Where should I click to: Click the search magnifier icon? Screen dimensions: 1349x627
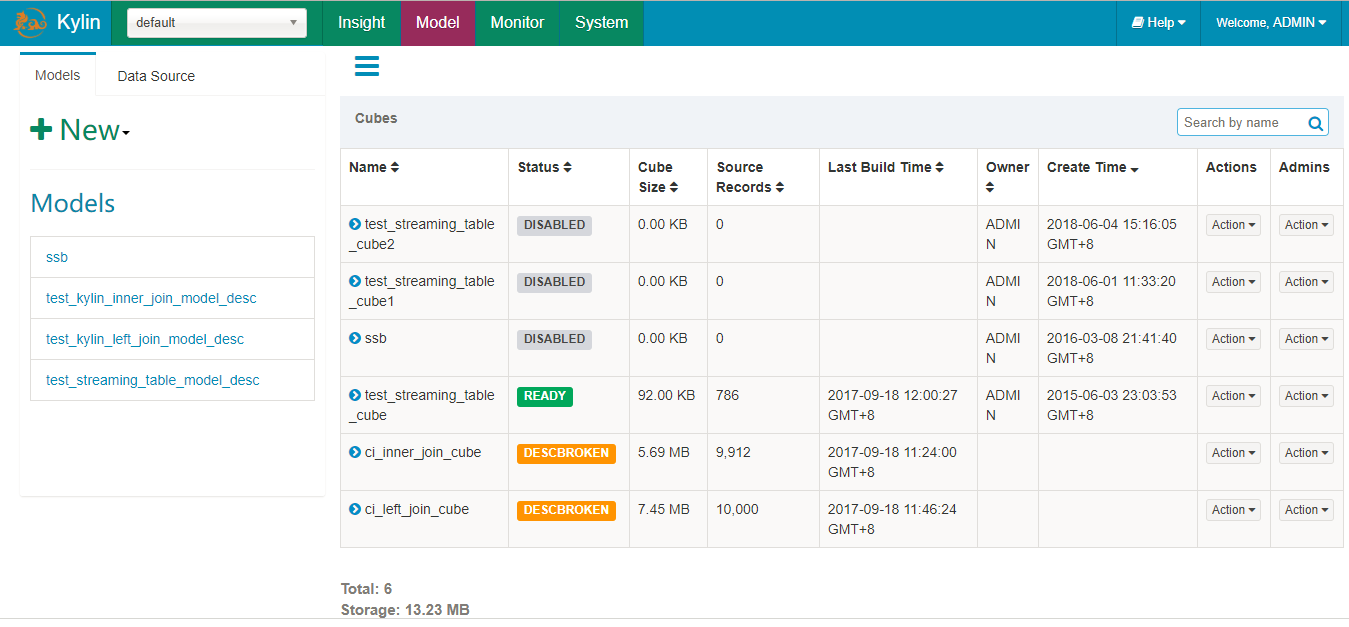[x=1315, y=122]
